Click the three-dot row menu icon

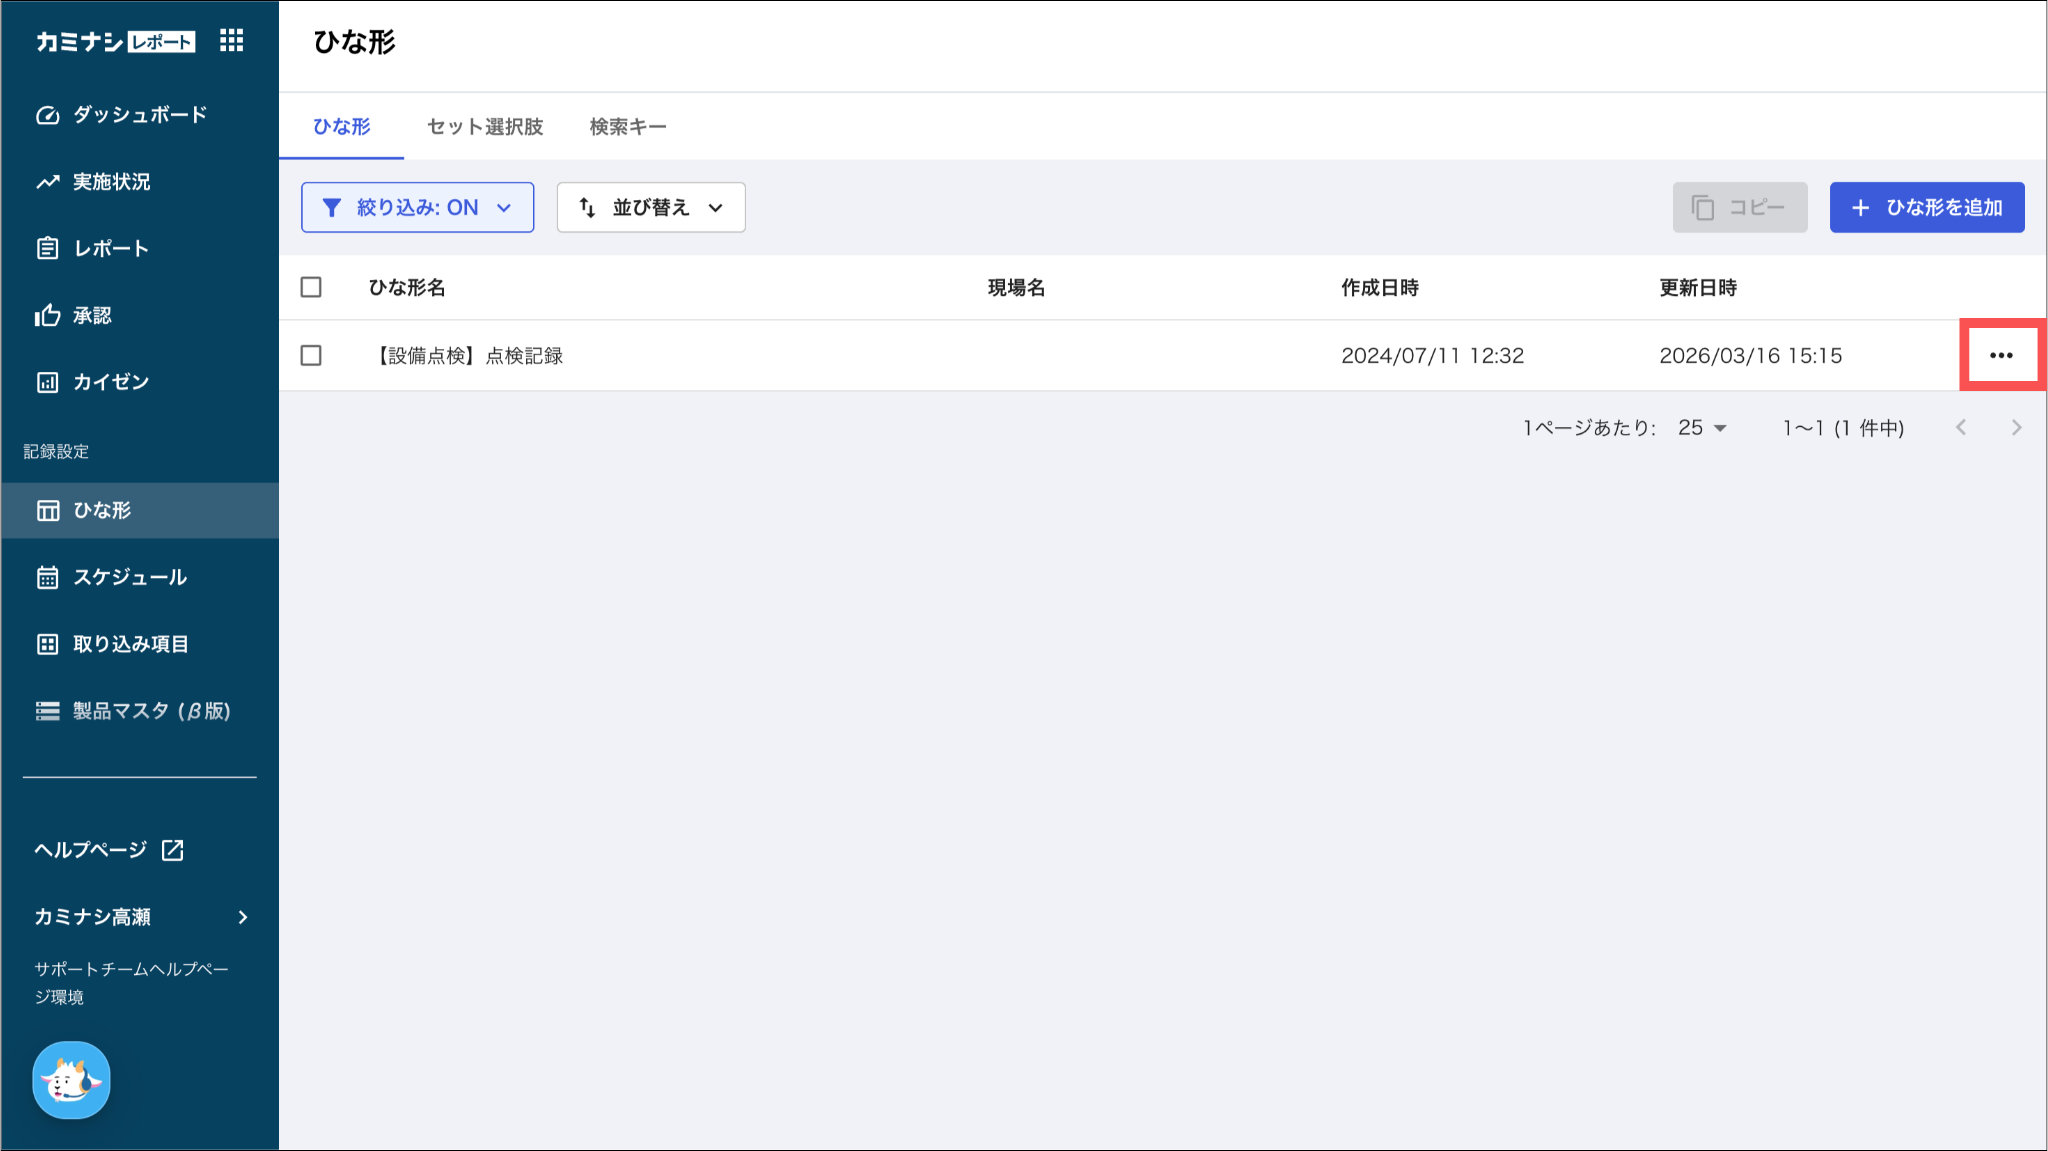click(x=2000, y=355)
